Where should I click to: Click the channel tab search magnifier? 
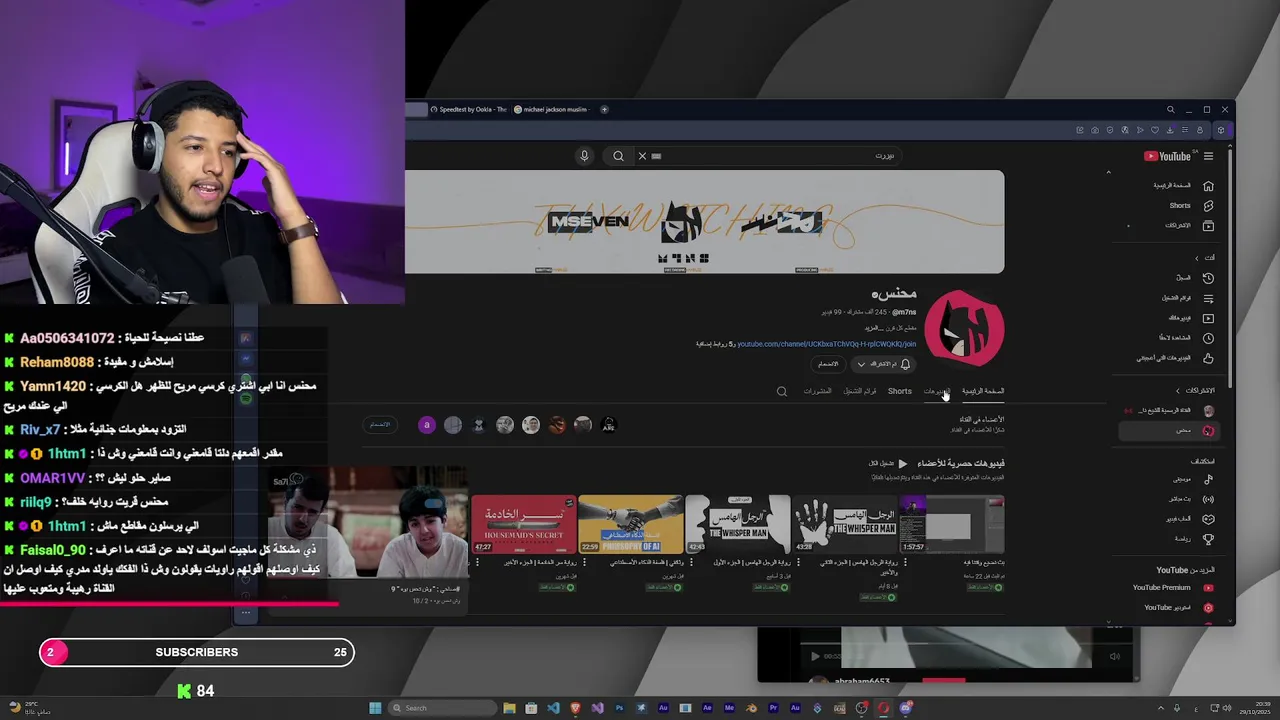pos(782,391)
